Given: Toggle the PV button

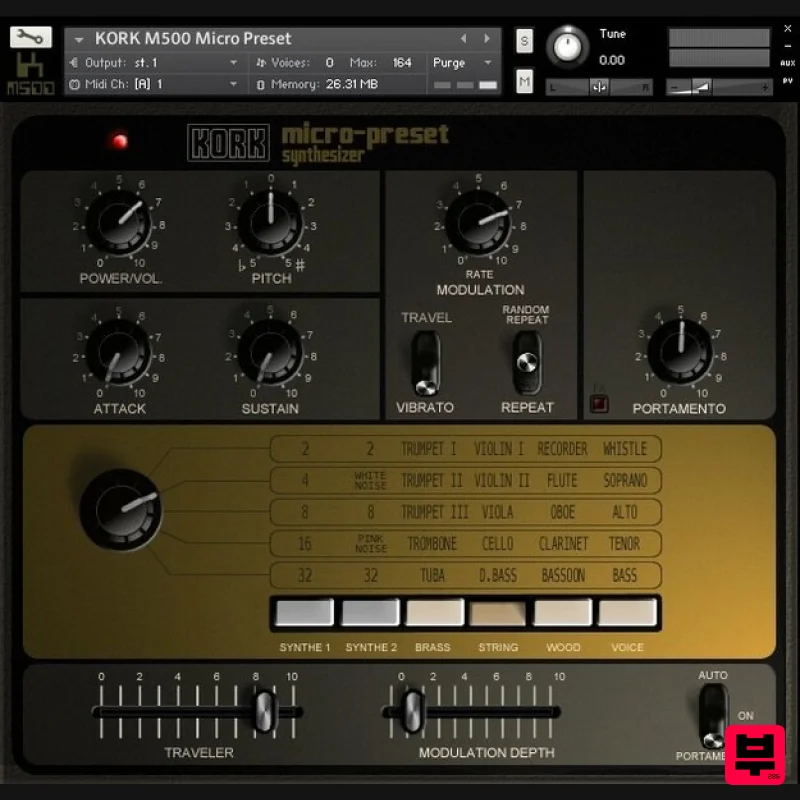Looking at the screenshot, I should [x=788, y=81].
